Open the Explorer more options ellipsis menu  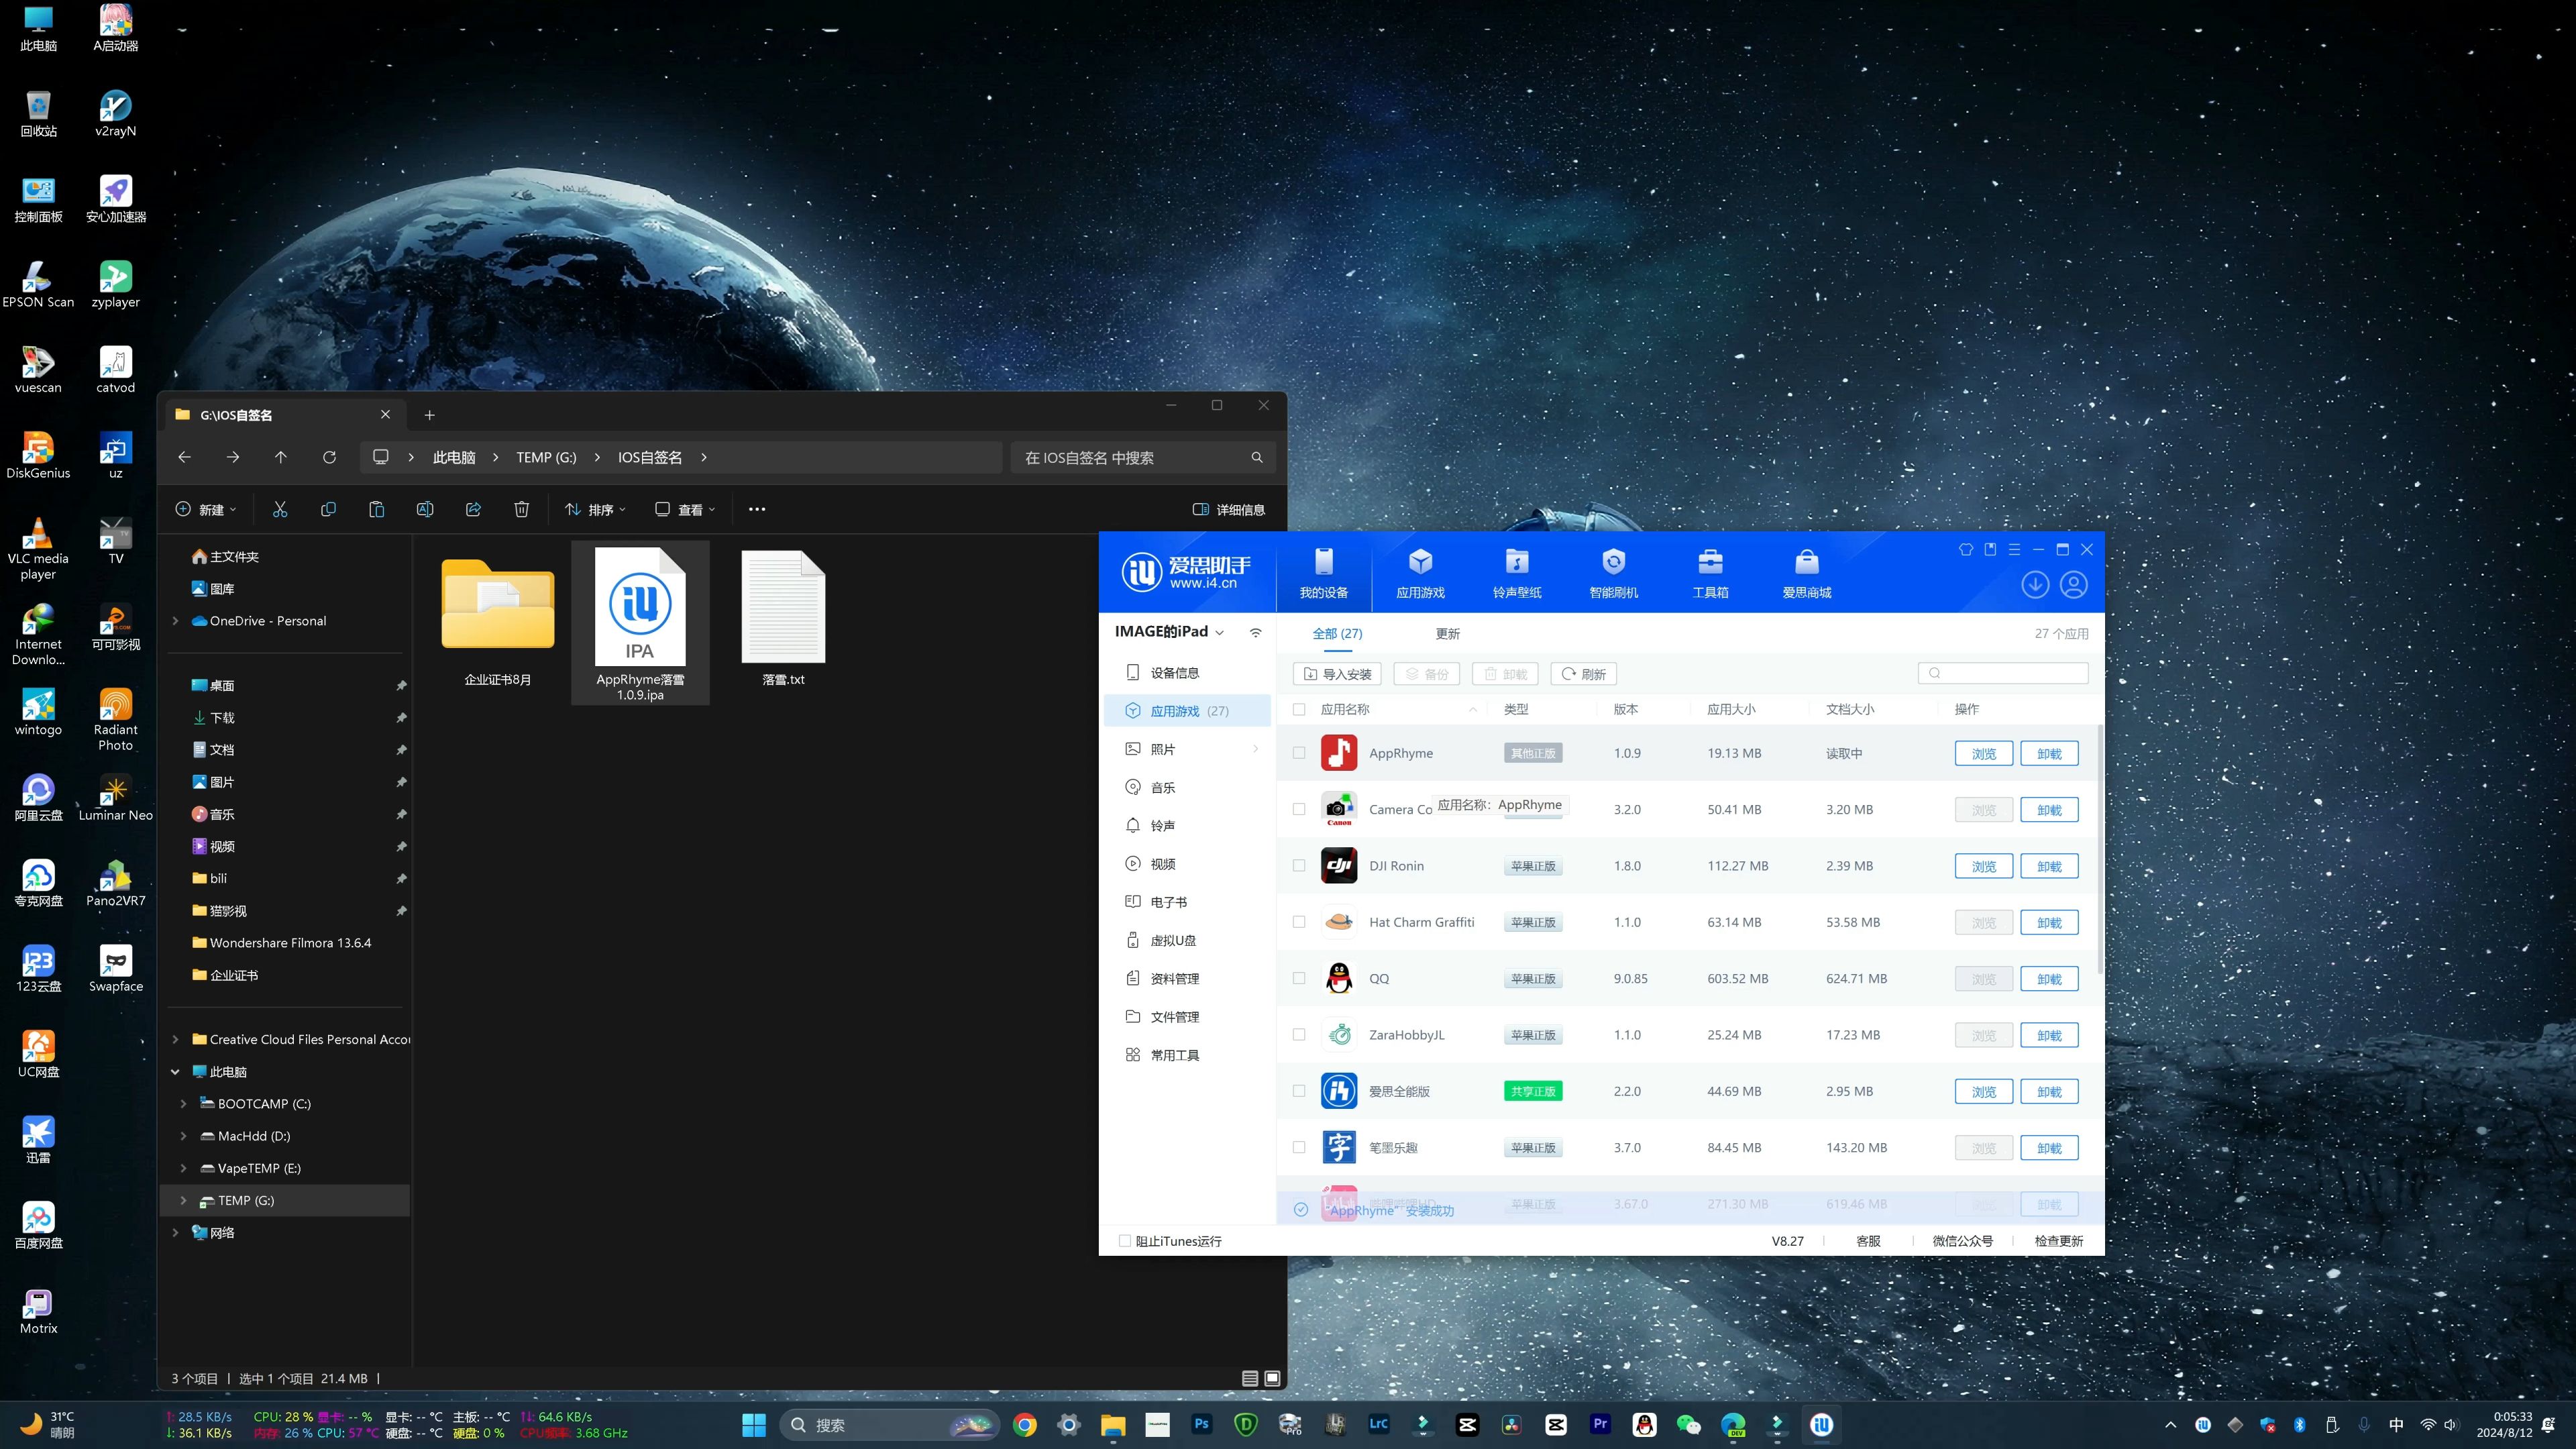point(757,510)
